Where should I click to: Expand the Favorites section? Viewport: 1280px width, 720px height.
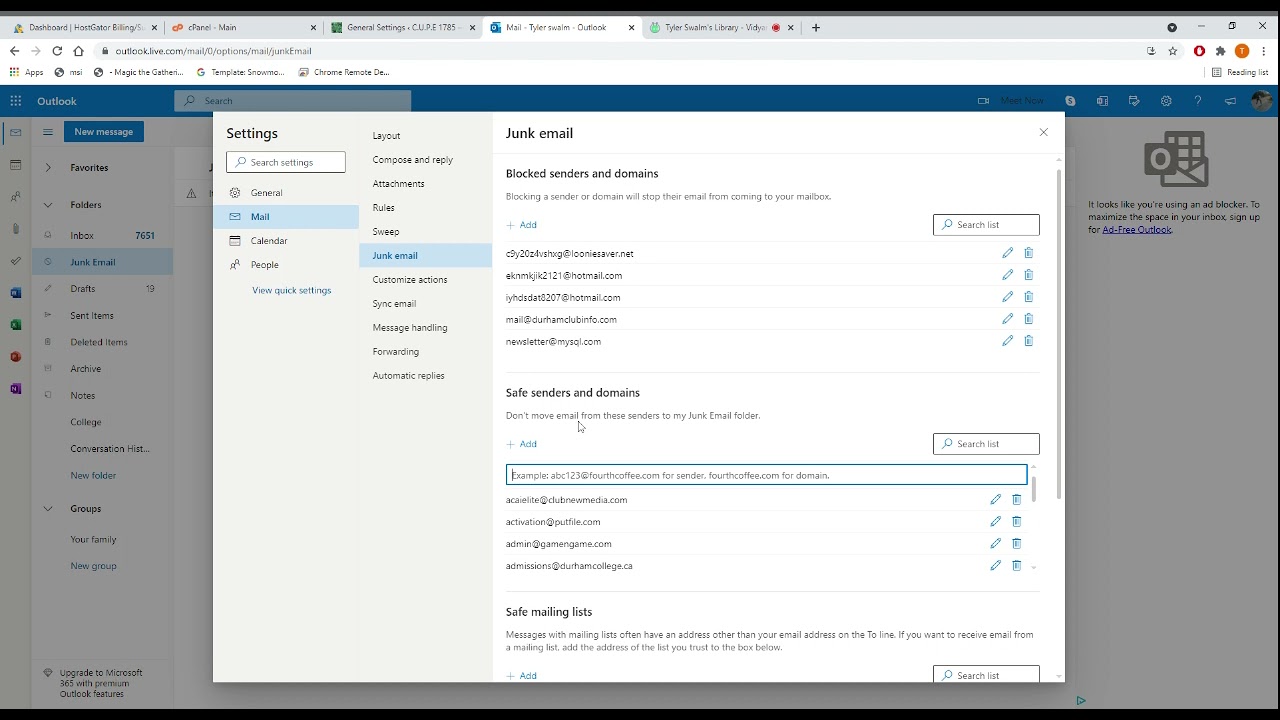pyautogui.click(x=47, y=168)
